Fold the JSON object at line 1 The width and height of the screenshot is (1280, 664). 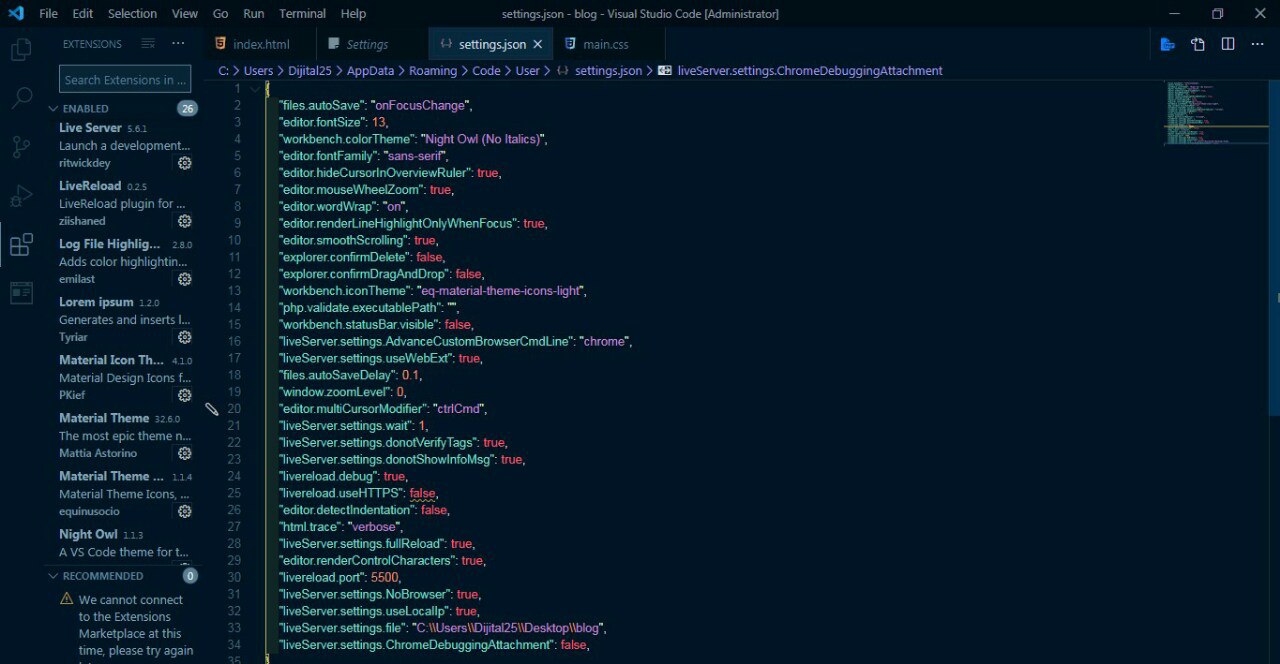click(254, 88)
